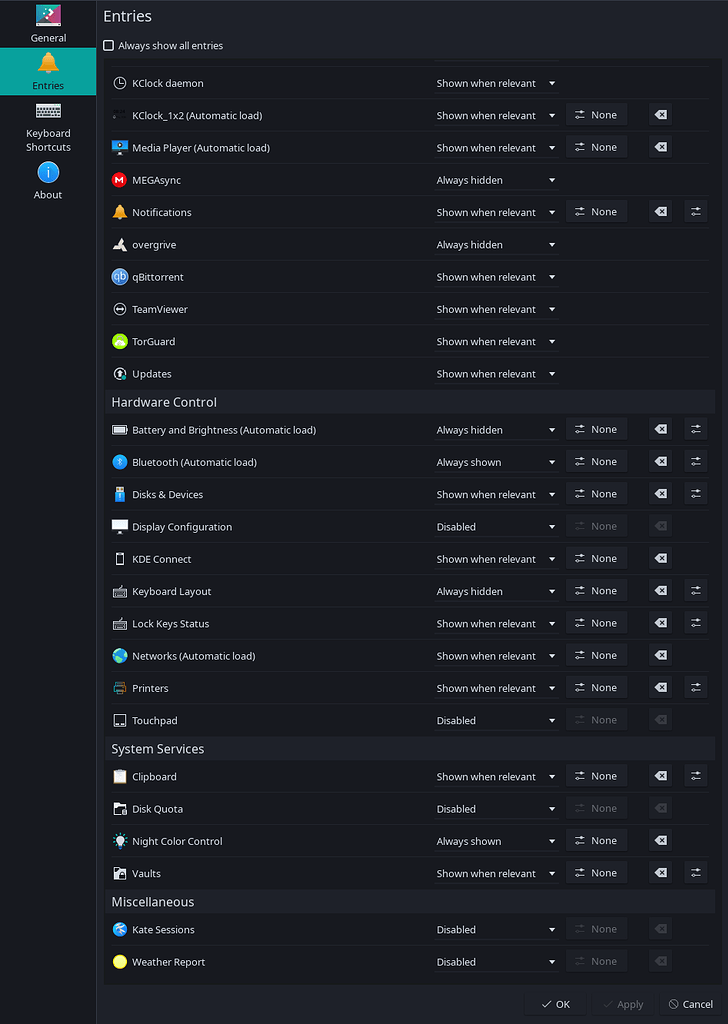
Task: Click the MEGAsync icon
Action: [122, 179]
